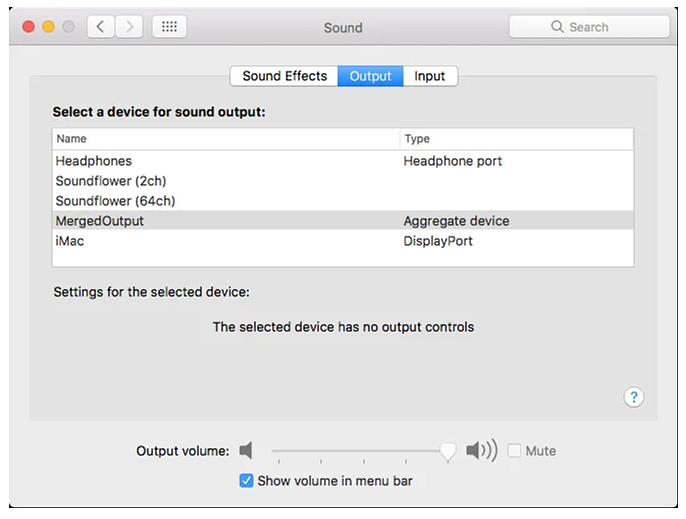Enable the Mute checkbox
This screenshot has width=686, height=519.
click(515, 451)
